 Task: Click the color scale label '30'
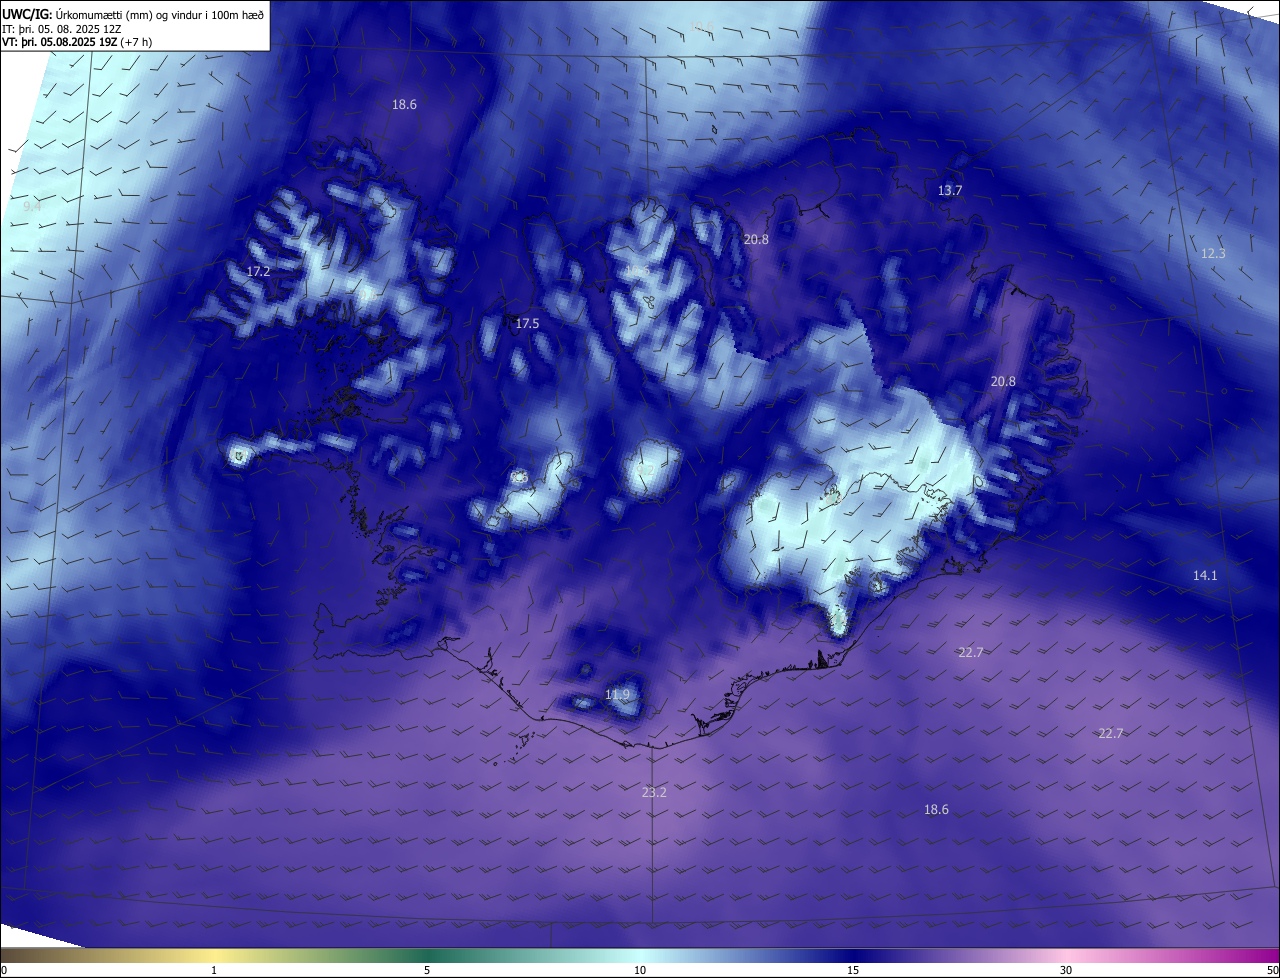coord(1066,970)
